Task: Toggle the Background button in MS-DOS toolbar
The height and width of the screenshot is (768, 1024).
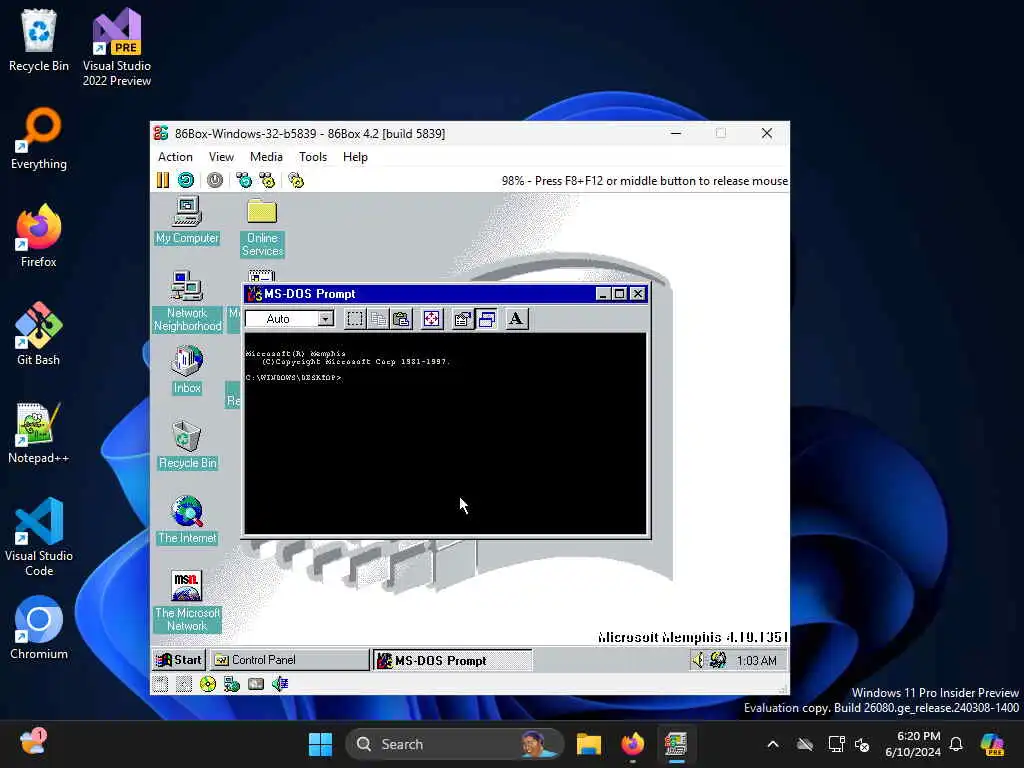Action: coord(487,319)
